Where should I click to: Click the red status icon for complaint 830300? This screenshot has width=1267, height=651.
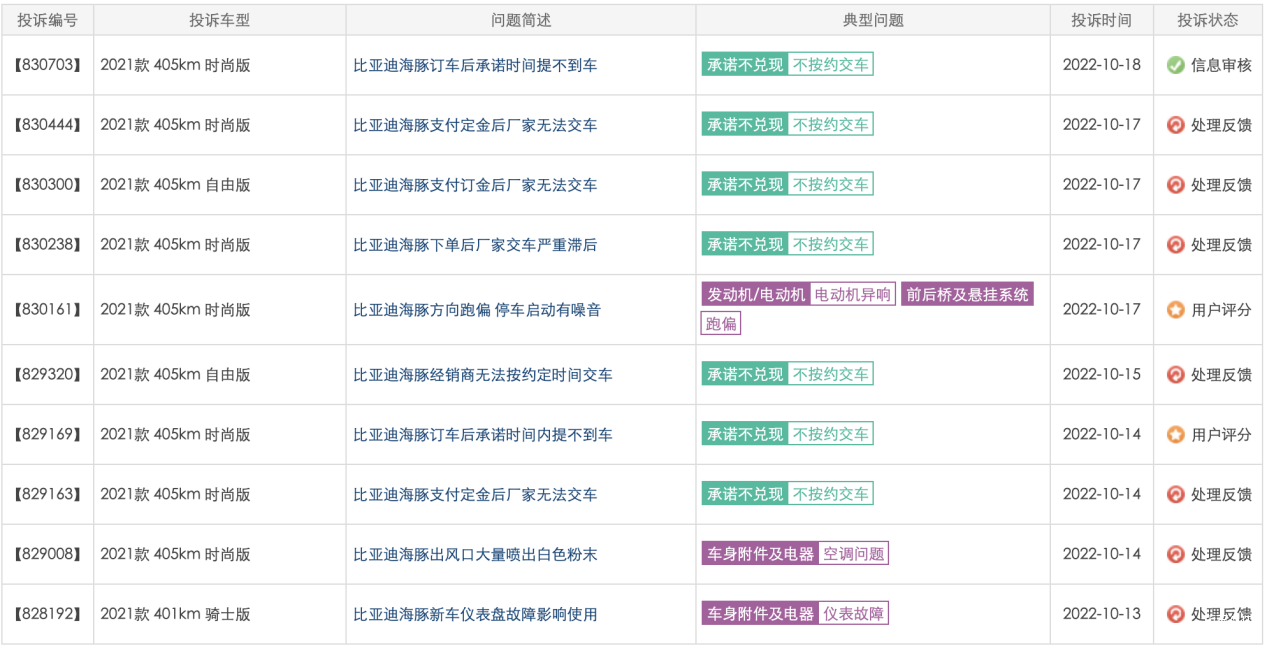[x=1176, y=185]
